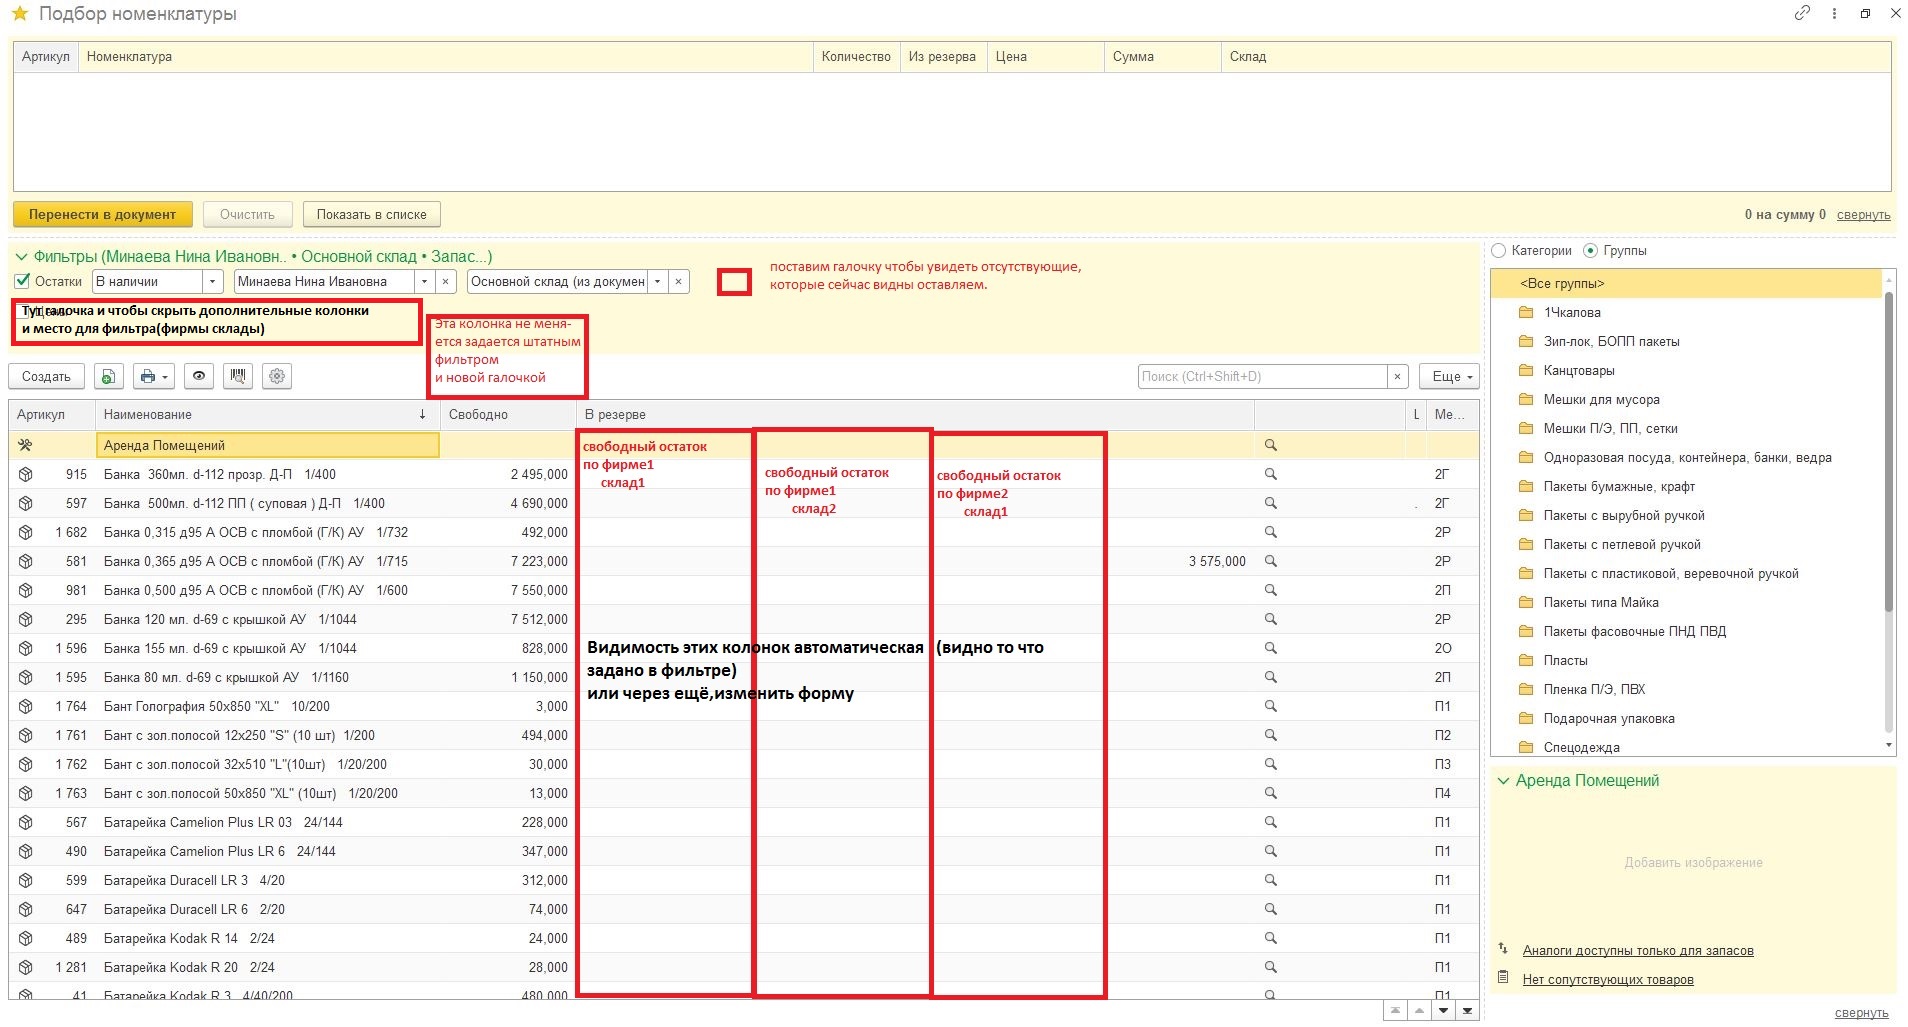Select the Категории radio button
Image resolution: width=1908 pixels, height=1027 pixels.
tap(1499, 251)
